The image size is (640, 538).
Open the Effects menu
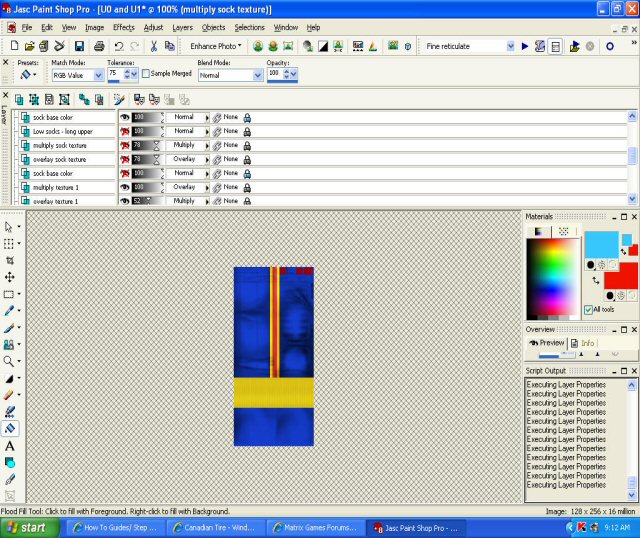point(123,27)
